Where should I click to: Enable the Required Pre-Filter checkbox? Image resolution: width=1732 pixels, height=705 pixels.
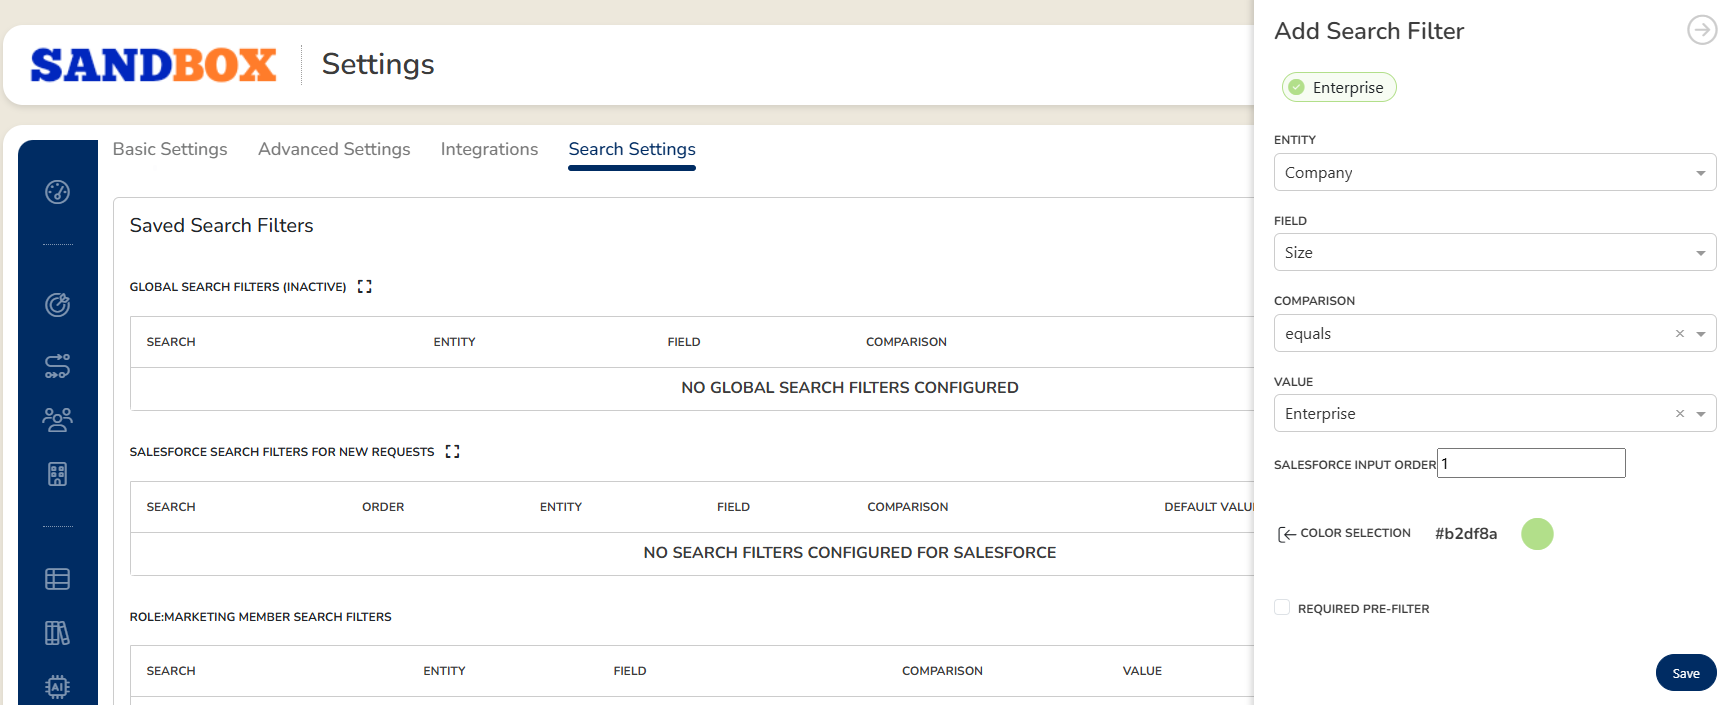click(x=1282, y=608)
